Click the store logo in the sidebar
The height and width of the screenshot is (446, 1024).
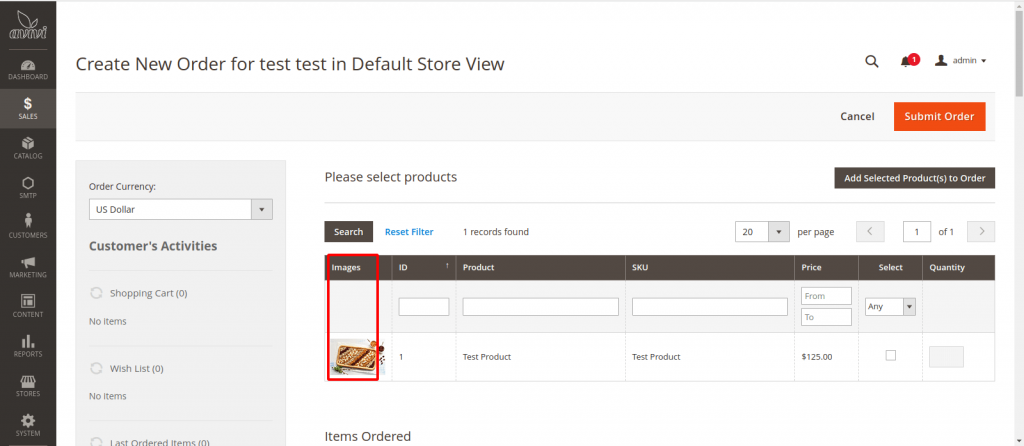[x=27, y=26]
